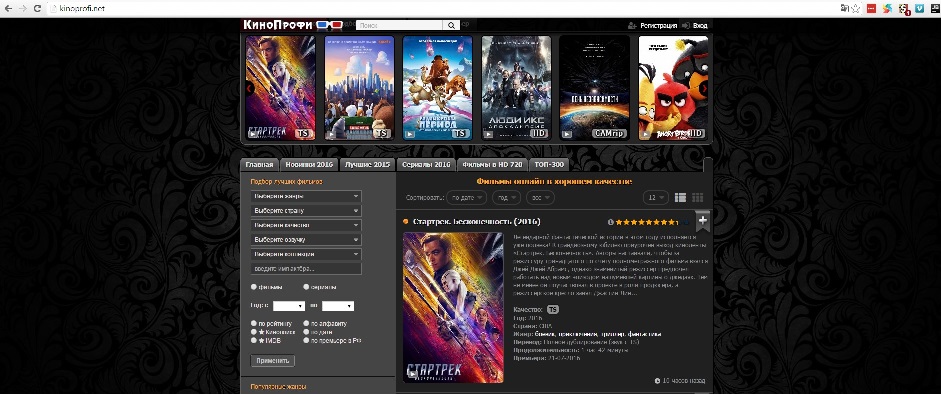The image size is (941, 394).
Task: Click the registration user-plus icon
Action: click(632, 25)
